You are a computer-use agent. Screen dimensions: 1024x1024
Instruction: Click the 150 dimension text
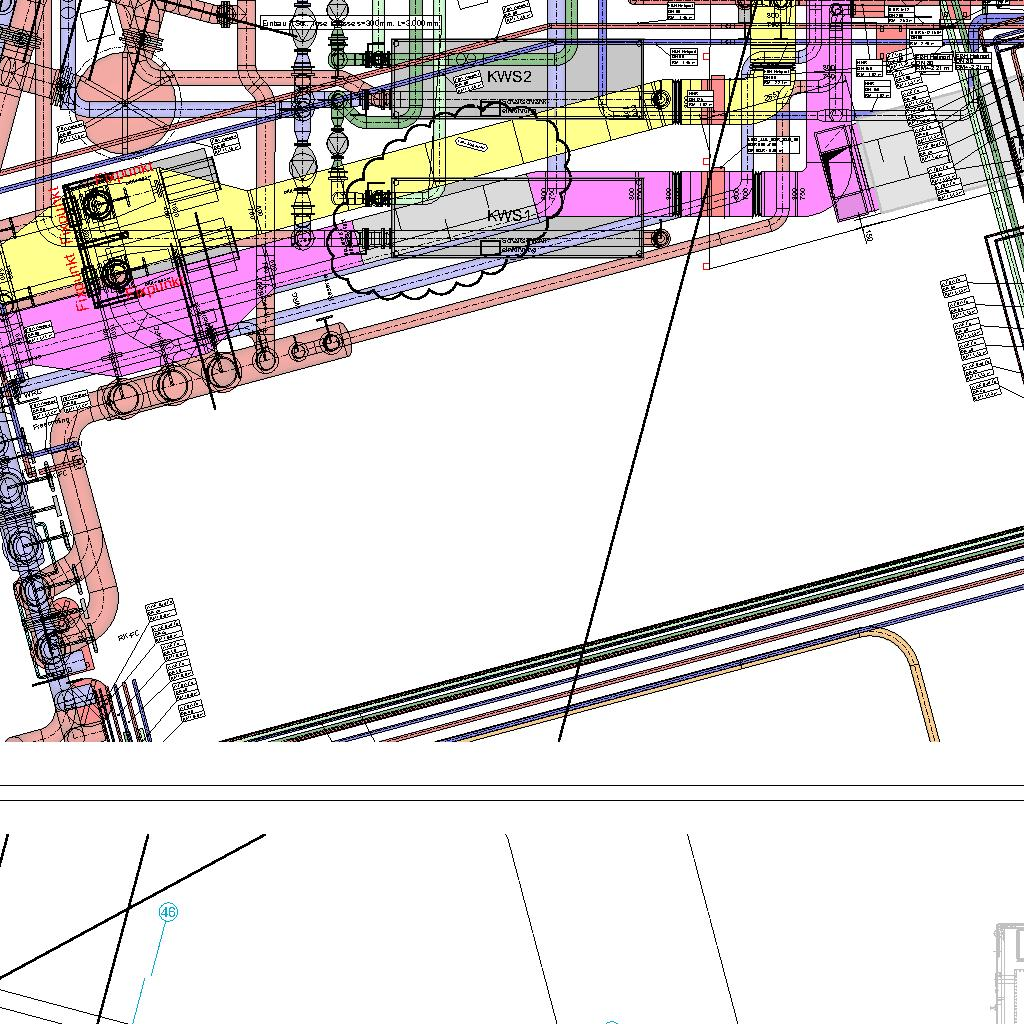867,236
